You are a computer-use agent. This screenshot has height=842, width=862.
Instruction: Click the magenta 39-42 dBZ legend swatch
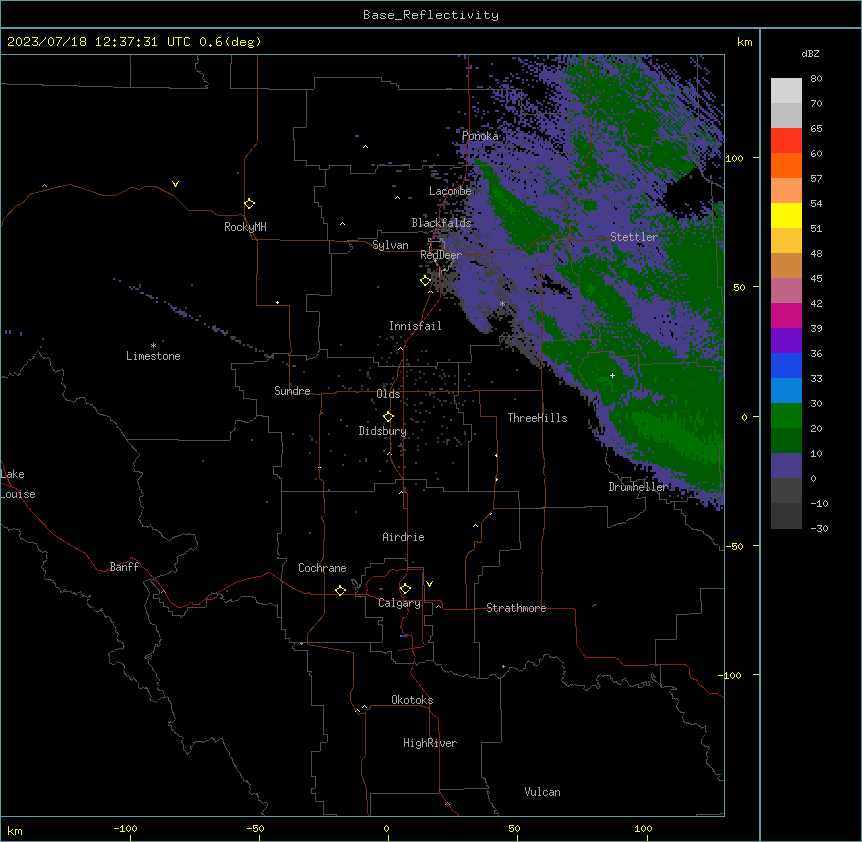pos(786,315)
